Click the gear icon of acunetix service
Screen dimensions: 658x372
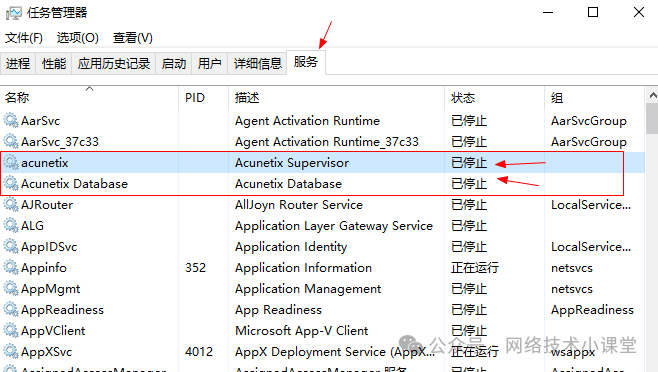[11, 162]
